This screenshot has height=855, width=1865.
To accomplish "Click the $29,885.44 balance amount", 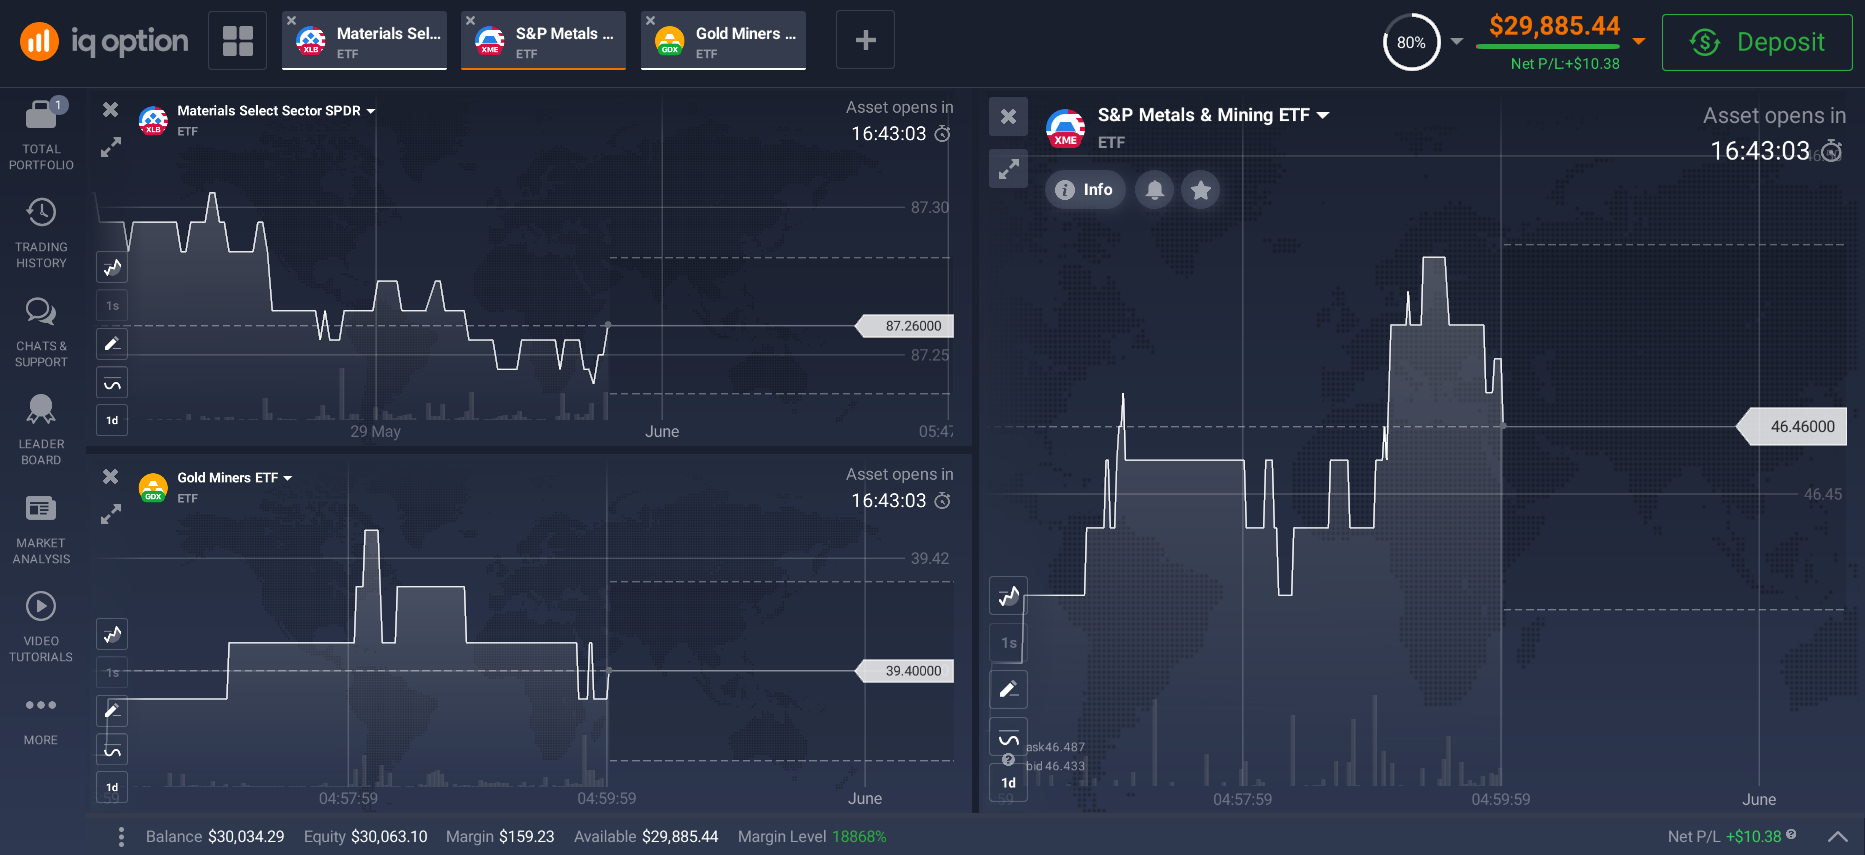I will pyautogui.click(x=1554, y=26).
